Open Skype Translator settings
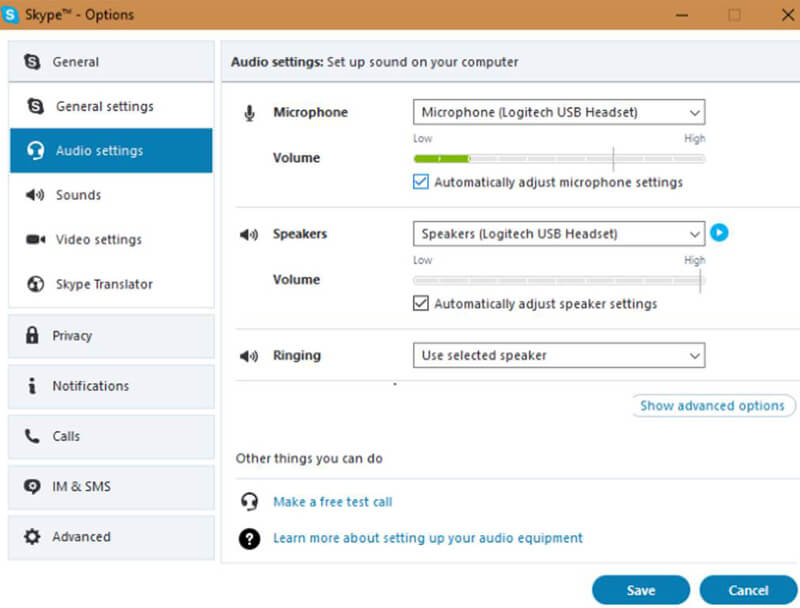The width and height of the screenshot is (800, 608). (x=111, y=284)
